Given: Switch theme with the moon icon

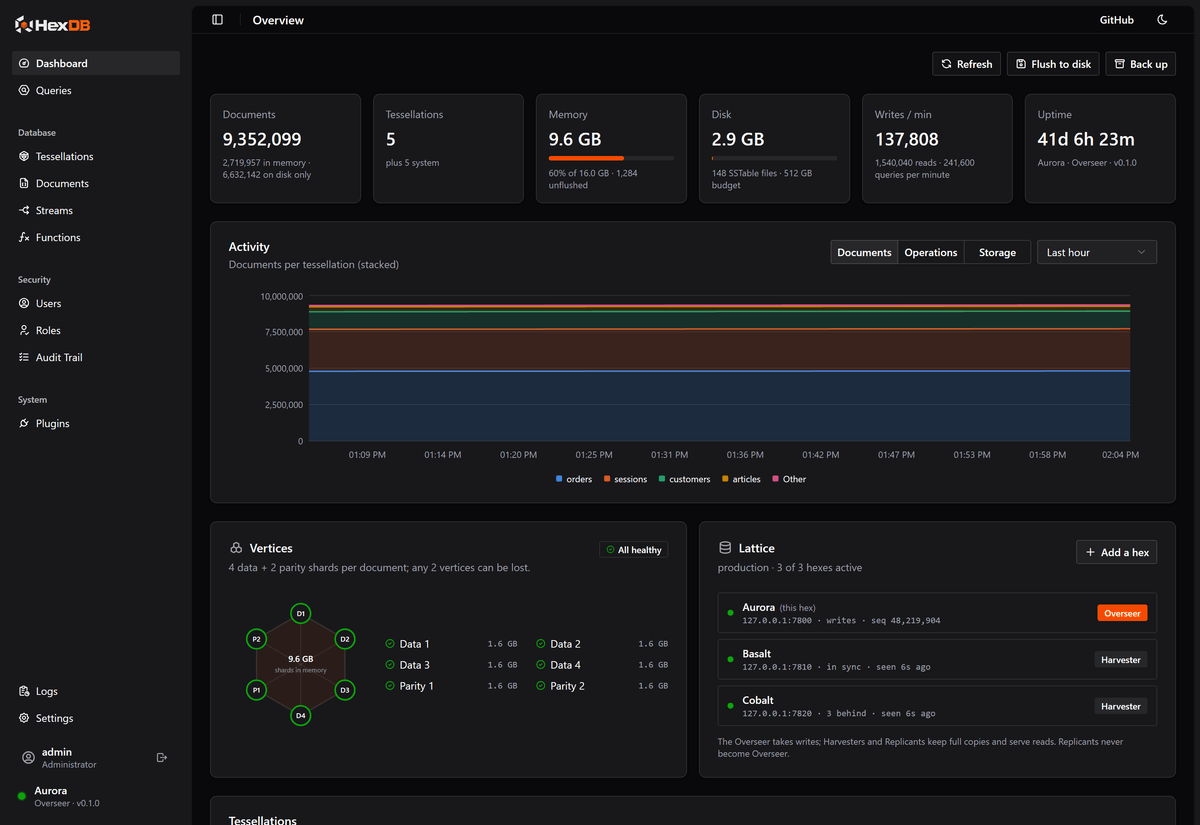Looking at the screenshot, I should pyautogui.click(x=1162, y=20).
